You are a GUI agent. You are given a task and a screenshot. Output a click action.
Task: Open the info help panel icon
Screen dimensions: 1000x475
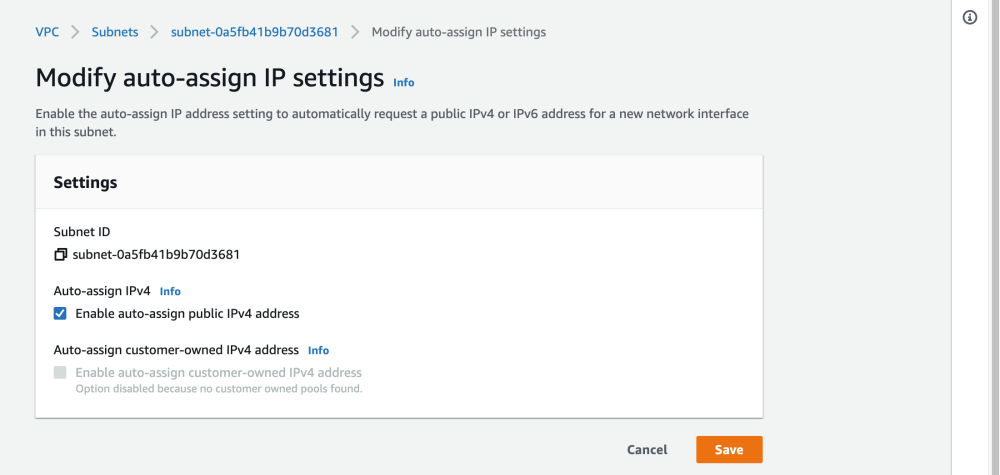969,18
